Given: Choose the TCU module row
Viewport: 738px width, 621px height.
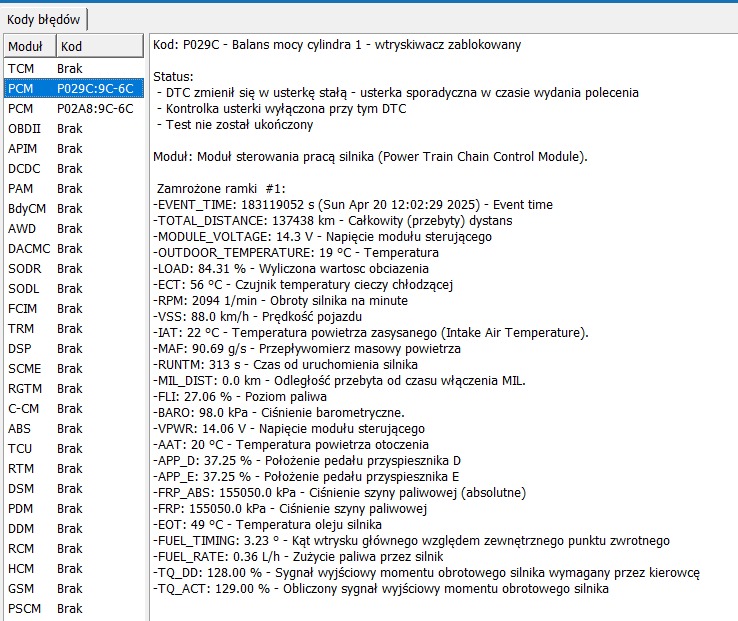Looking at the screenshot, I should point(72,448).
